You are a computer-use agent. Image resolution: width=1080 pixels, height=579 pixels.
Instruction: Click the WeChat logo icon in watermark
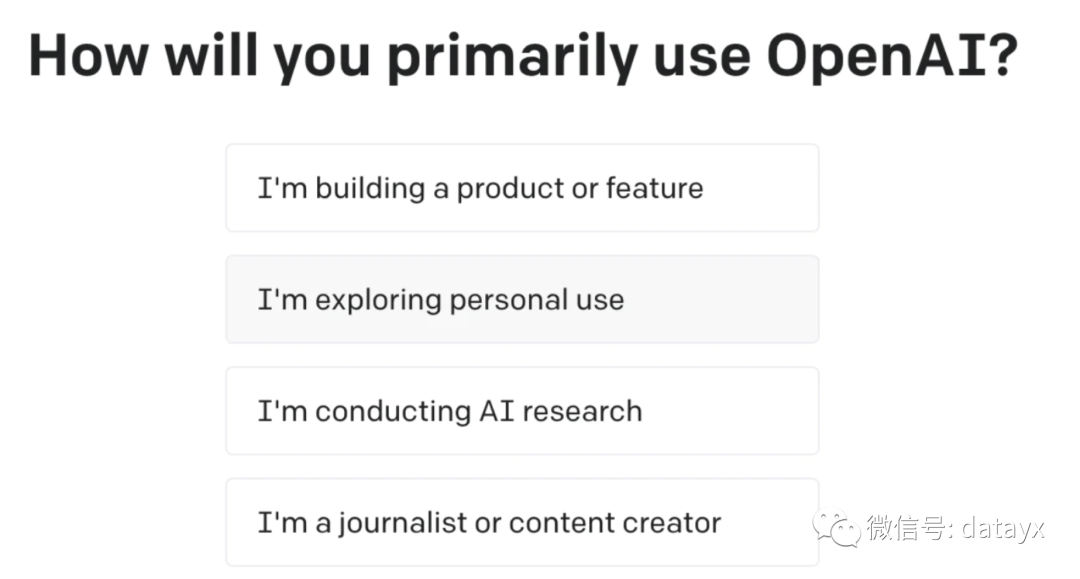(836, 528)
